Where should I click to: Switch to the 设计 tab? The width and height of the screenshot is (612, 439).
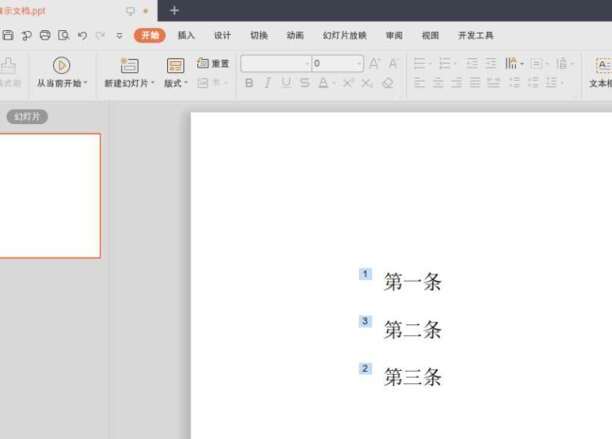(222, 36)
